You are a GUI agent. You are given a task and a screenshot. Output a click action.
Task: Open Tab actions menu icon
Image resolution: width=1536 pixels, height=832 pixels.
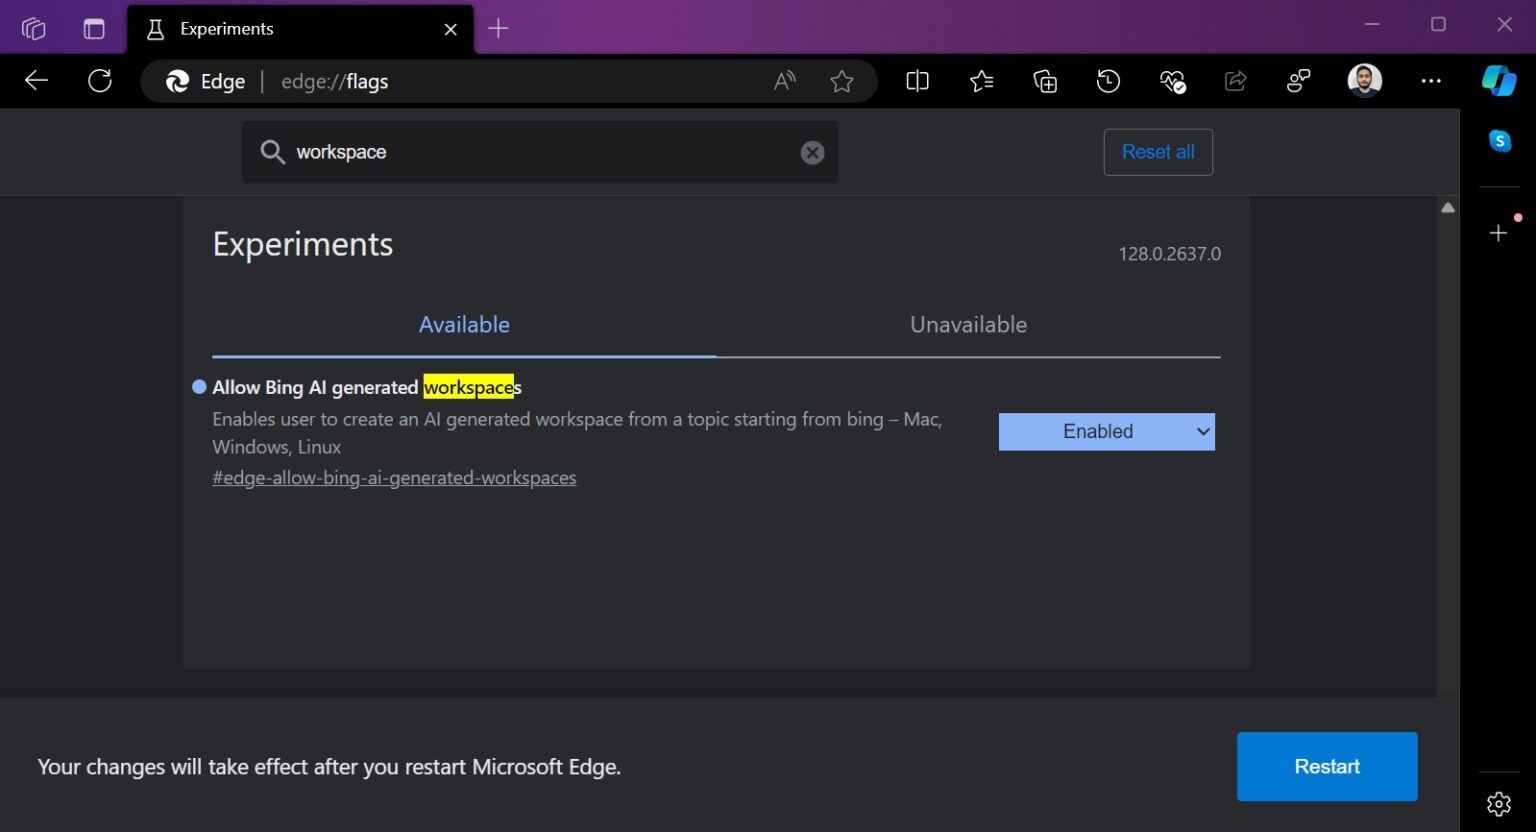tap(93, 28)
